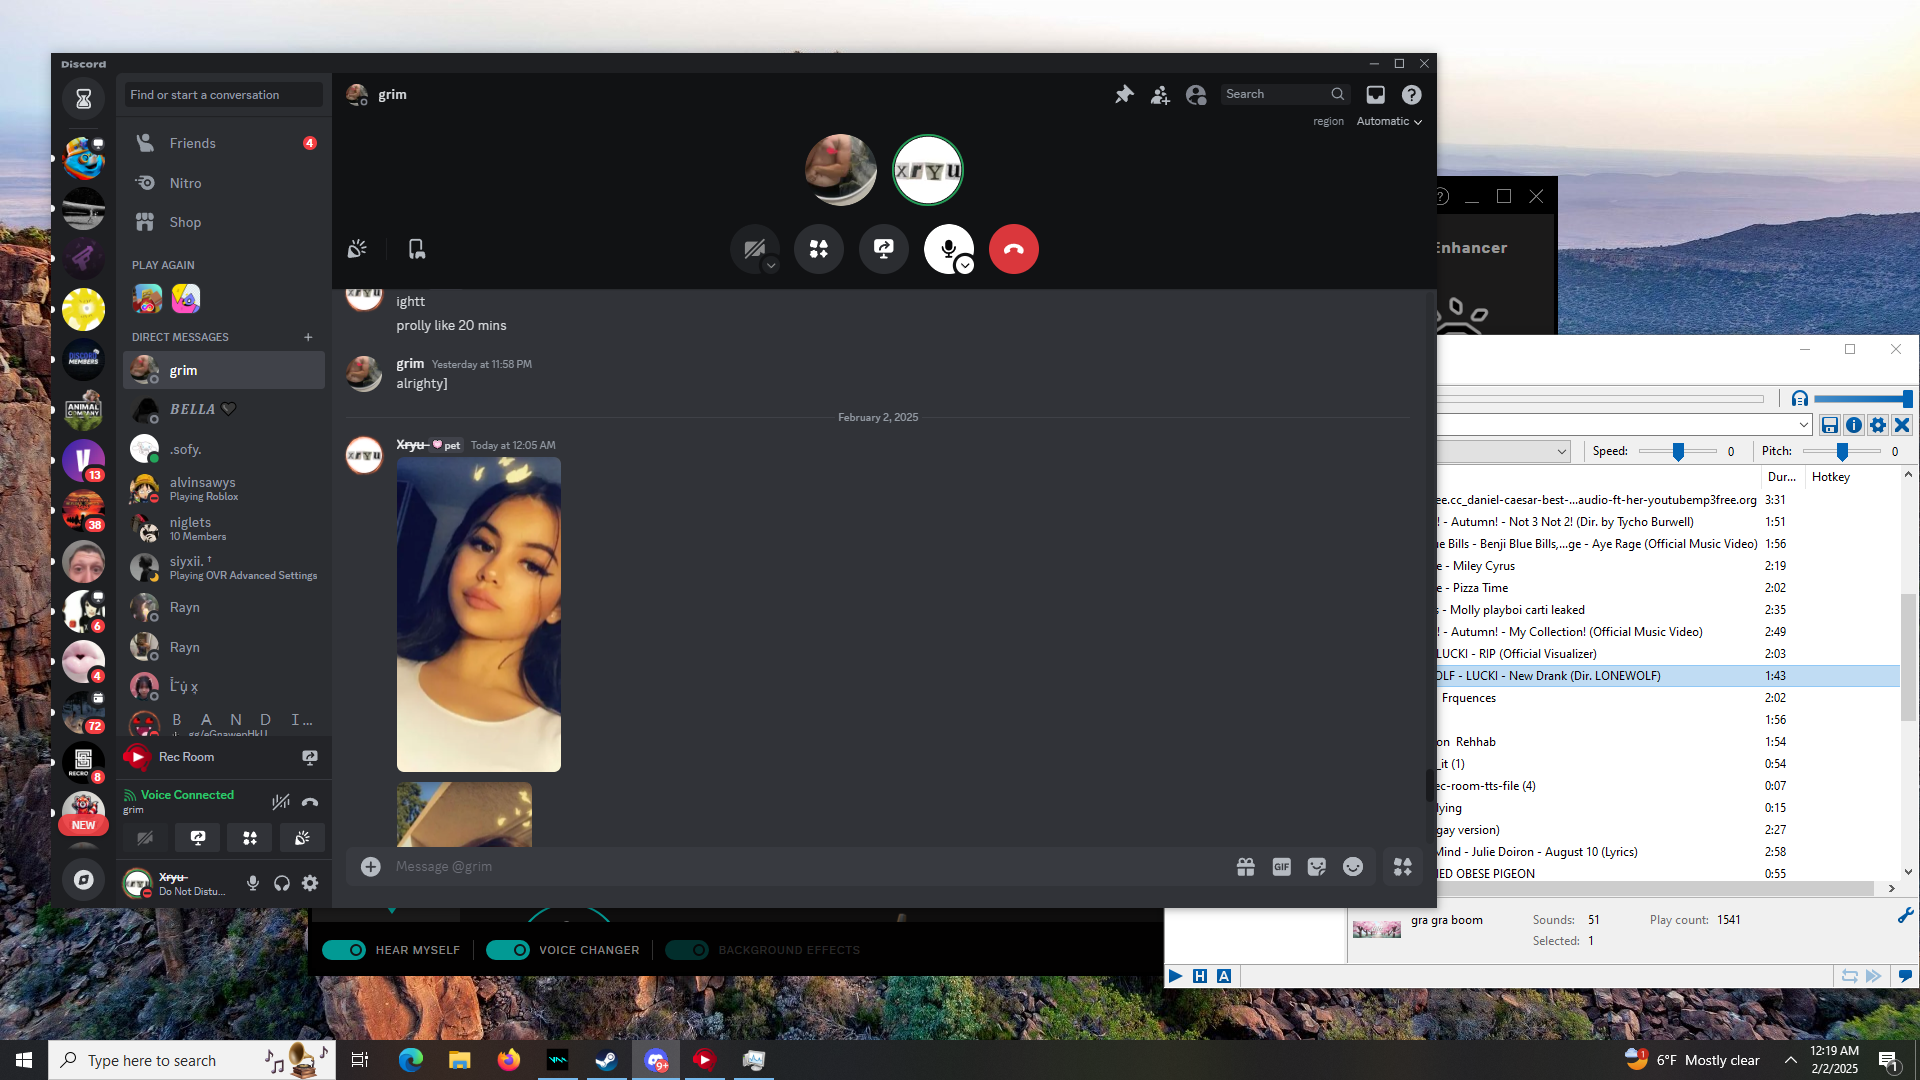This screenshot has width=1920, height=1080.
Task: Open the Friends tab
Action: point(192,143)
